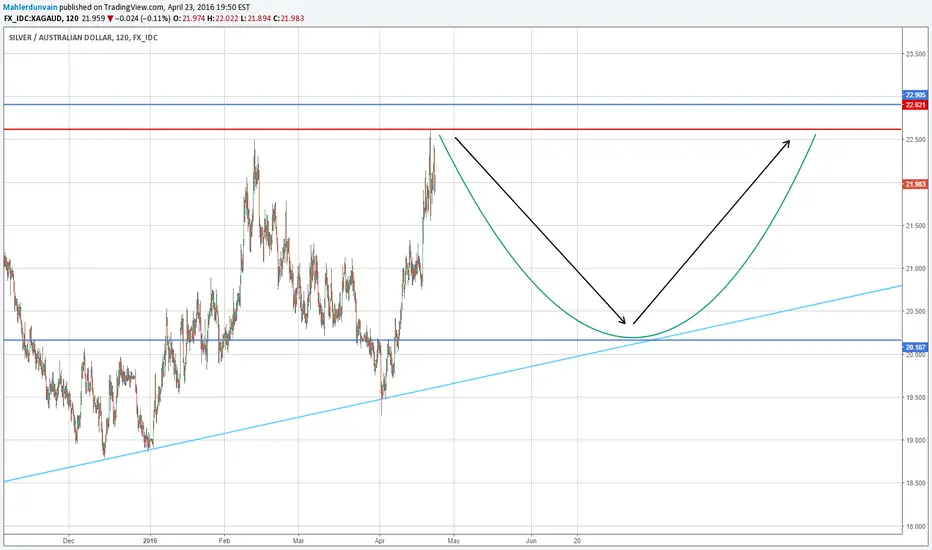Click the red 21.983 current price tag
The image size is (932, 550).
tap(915, 184)
